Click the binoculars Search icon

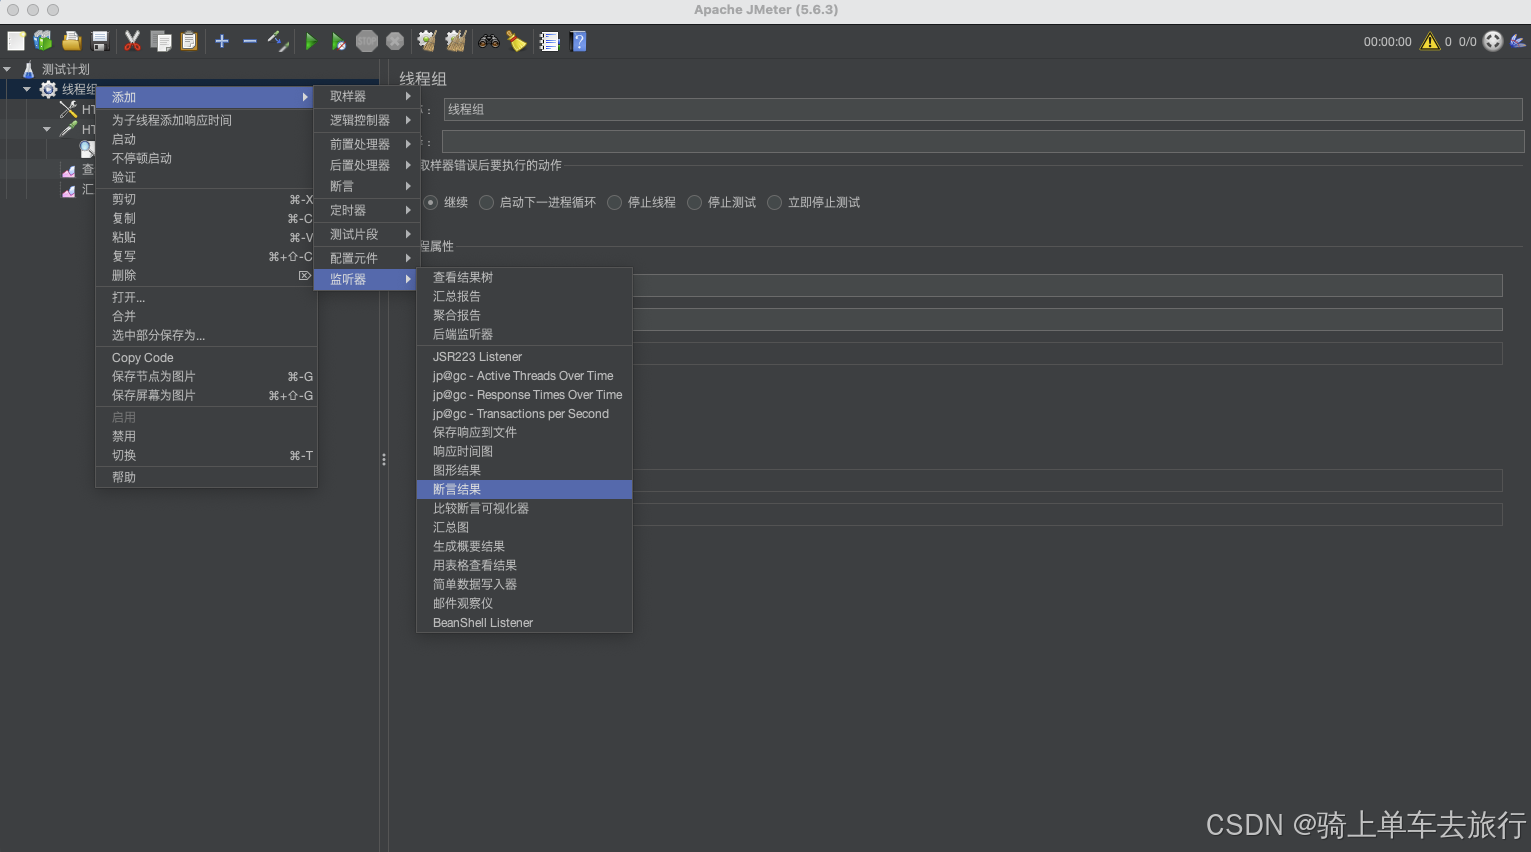pos(488,41)
